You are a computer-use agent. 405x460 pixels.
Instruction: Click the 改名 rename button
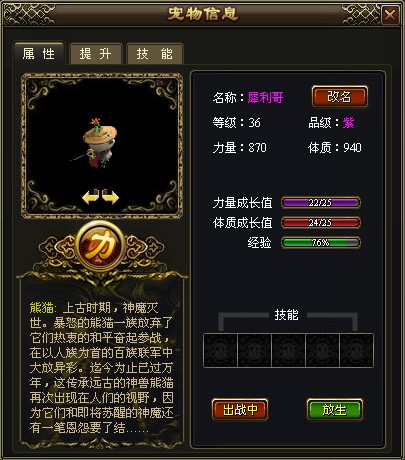[x=340, y=97]
